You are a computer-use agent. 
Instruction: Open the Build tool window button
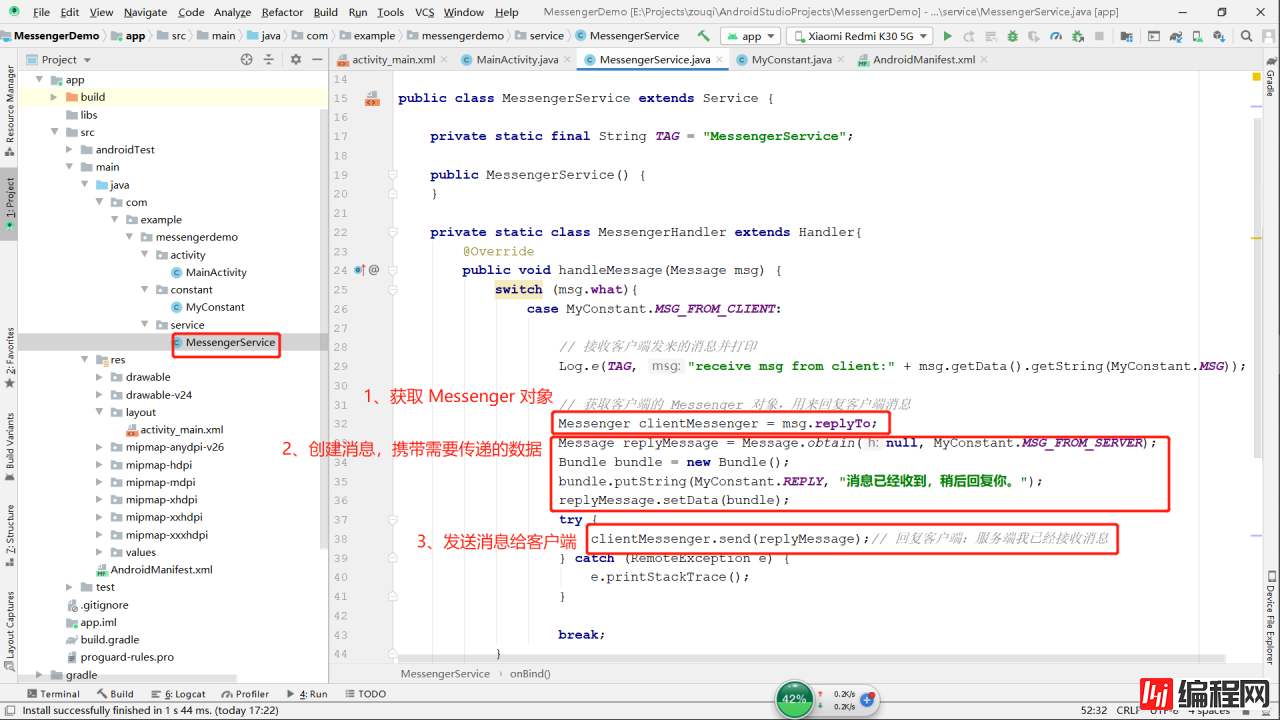click(116, 694)
